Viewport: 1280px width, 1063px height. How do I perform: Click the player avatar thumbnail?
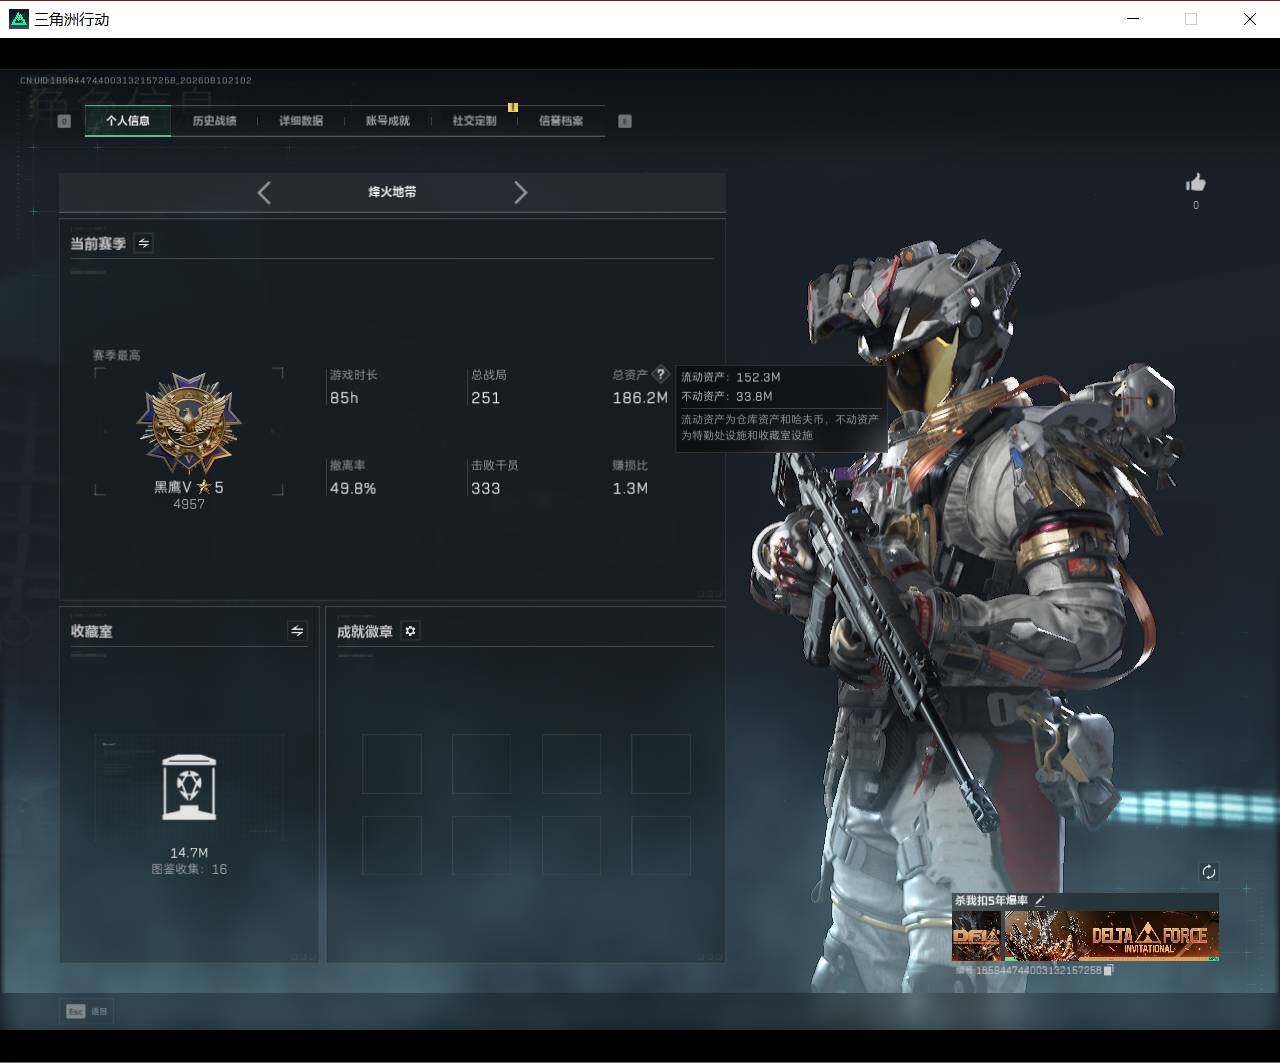coord(976,936)
